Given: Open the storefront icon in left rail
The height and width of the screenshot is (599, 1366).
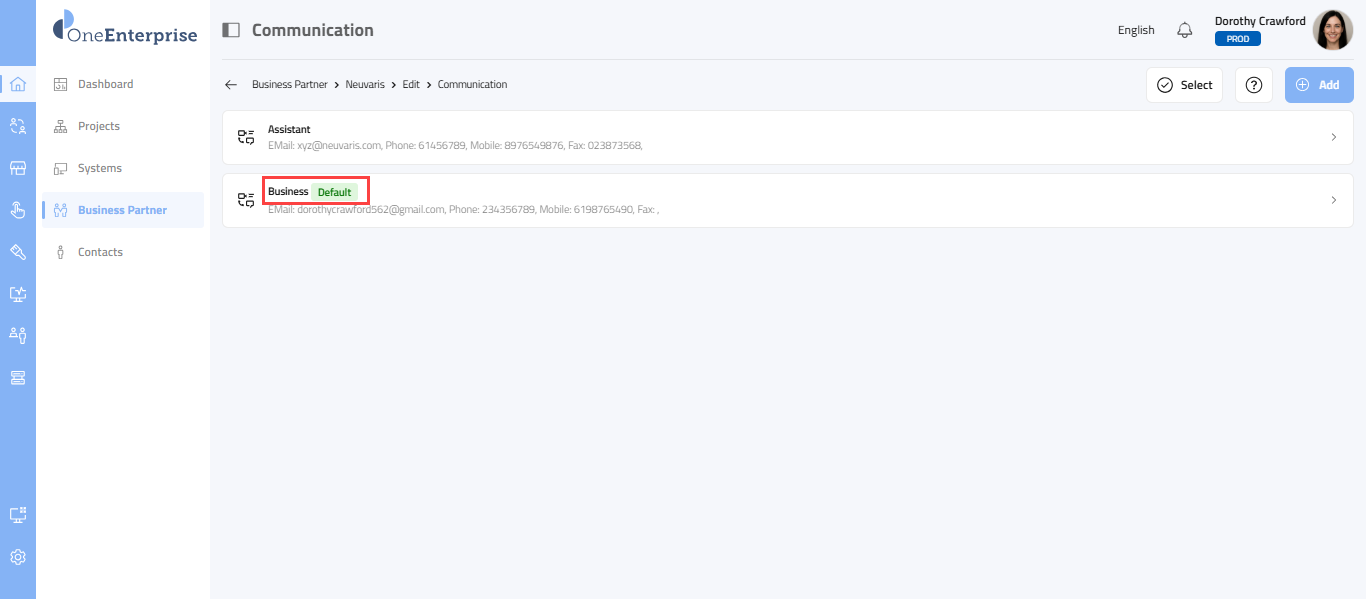Looking at the screenshot, I should click(17, 168).
